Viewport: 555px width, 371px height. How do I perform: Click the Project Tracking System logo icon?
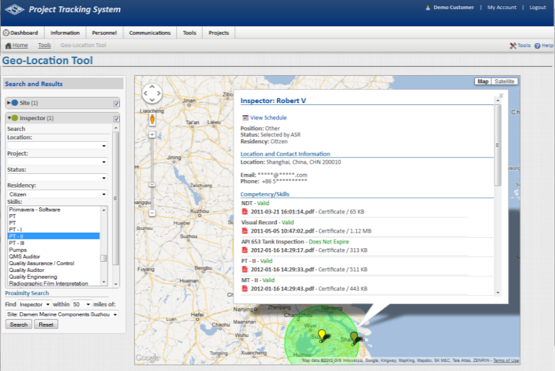(x=14, y=9)
